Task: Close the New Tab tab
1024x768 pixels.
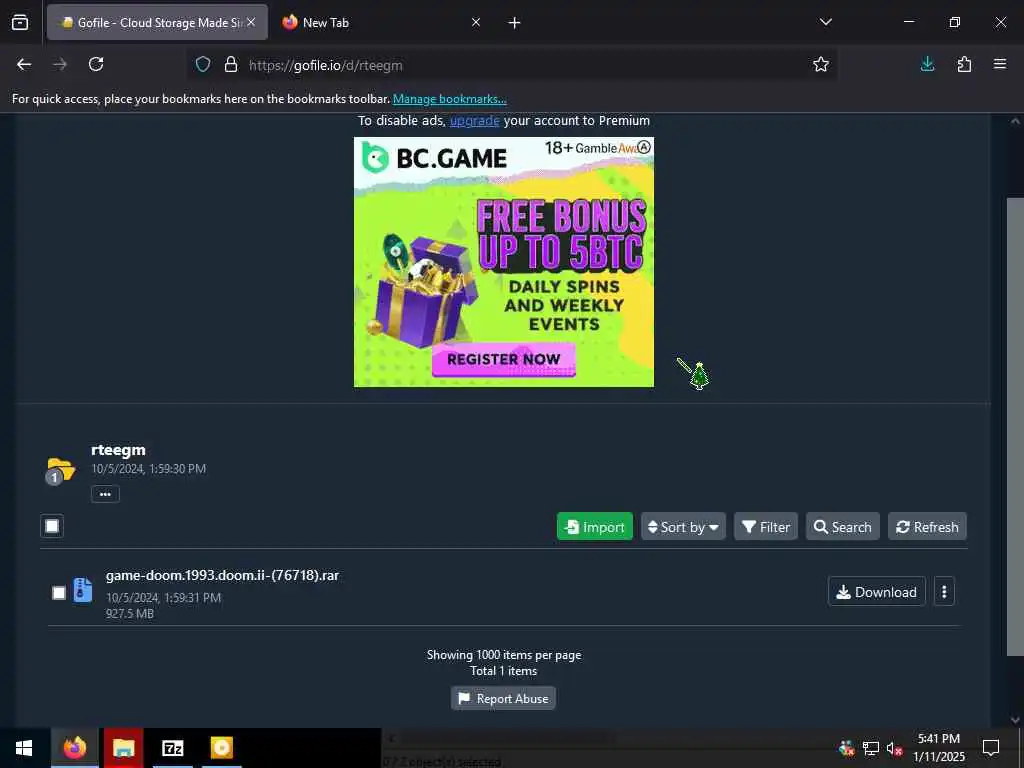Action: coord(476,22)
